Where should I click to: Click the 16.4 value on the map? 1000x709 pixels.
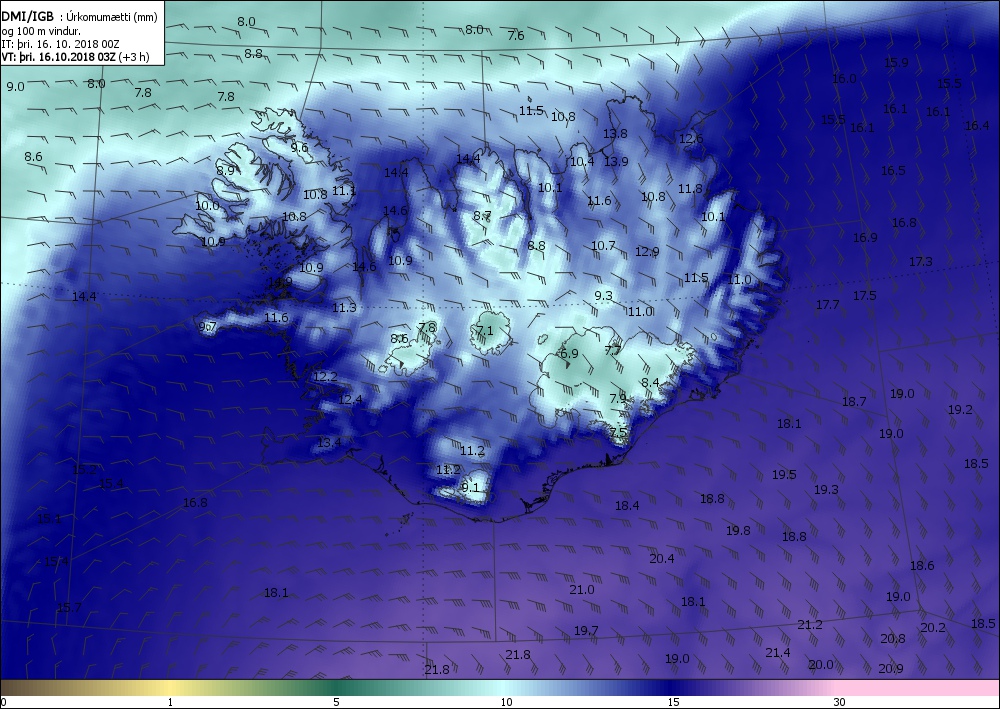(x=977, y=126)
